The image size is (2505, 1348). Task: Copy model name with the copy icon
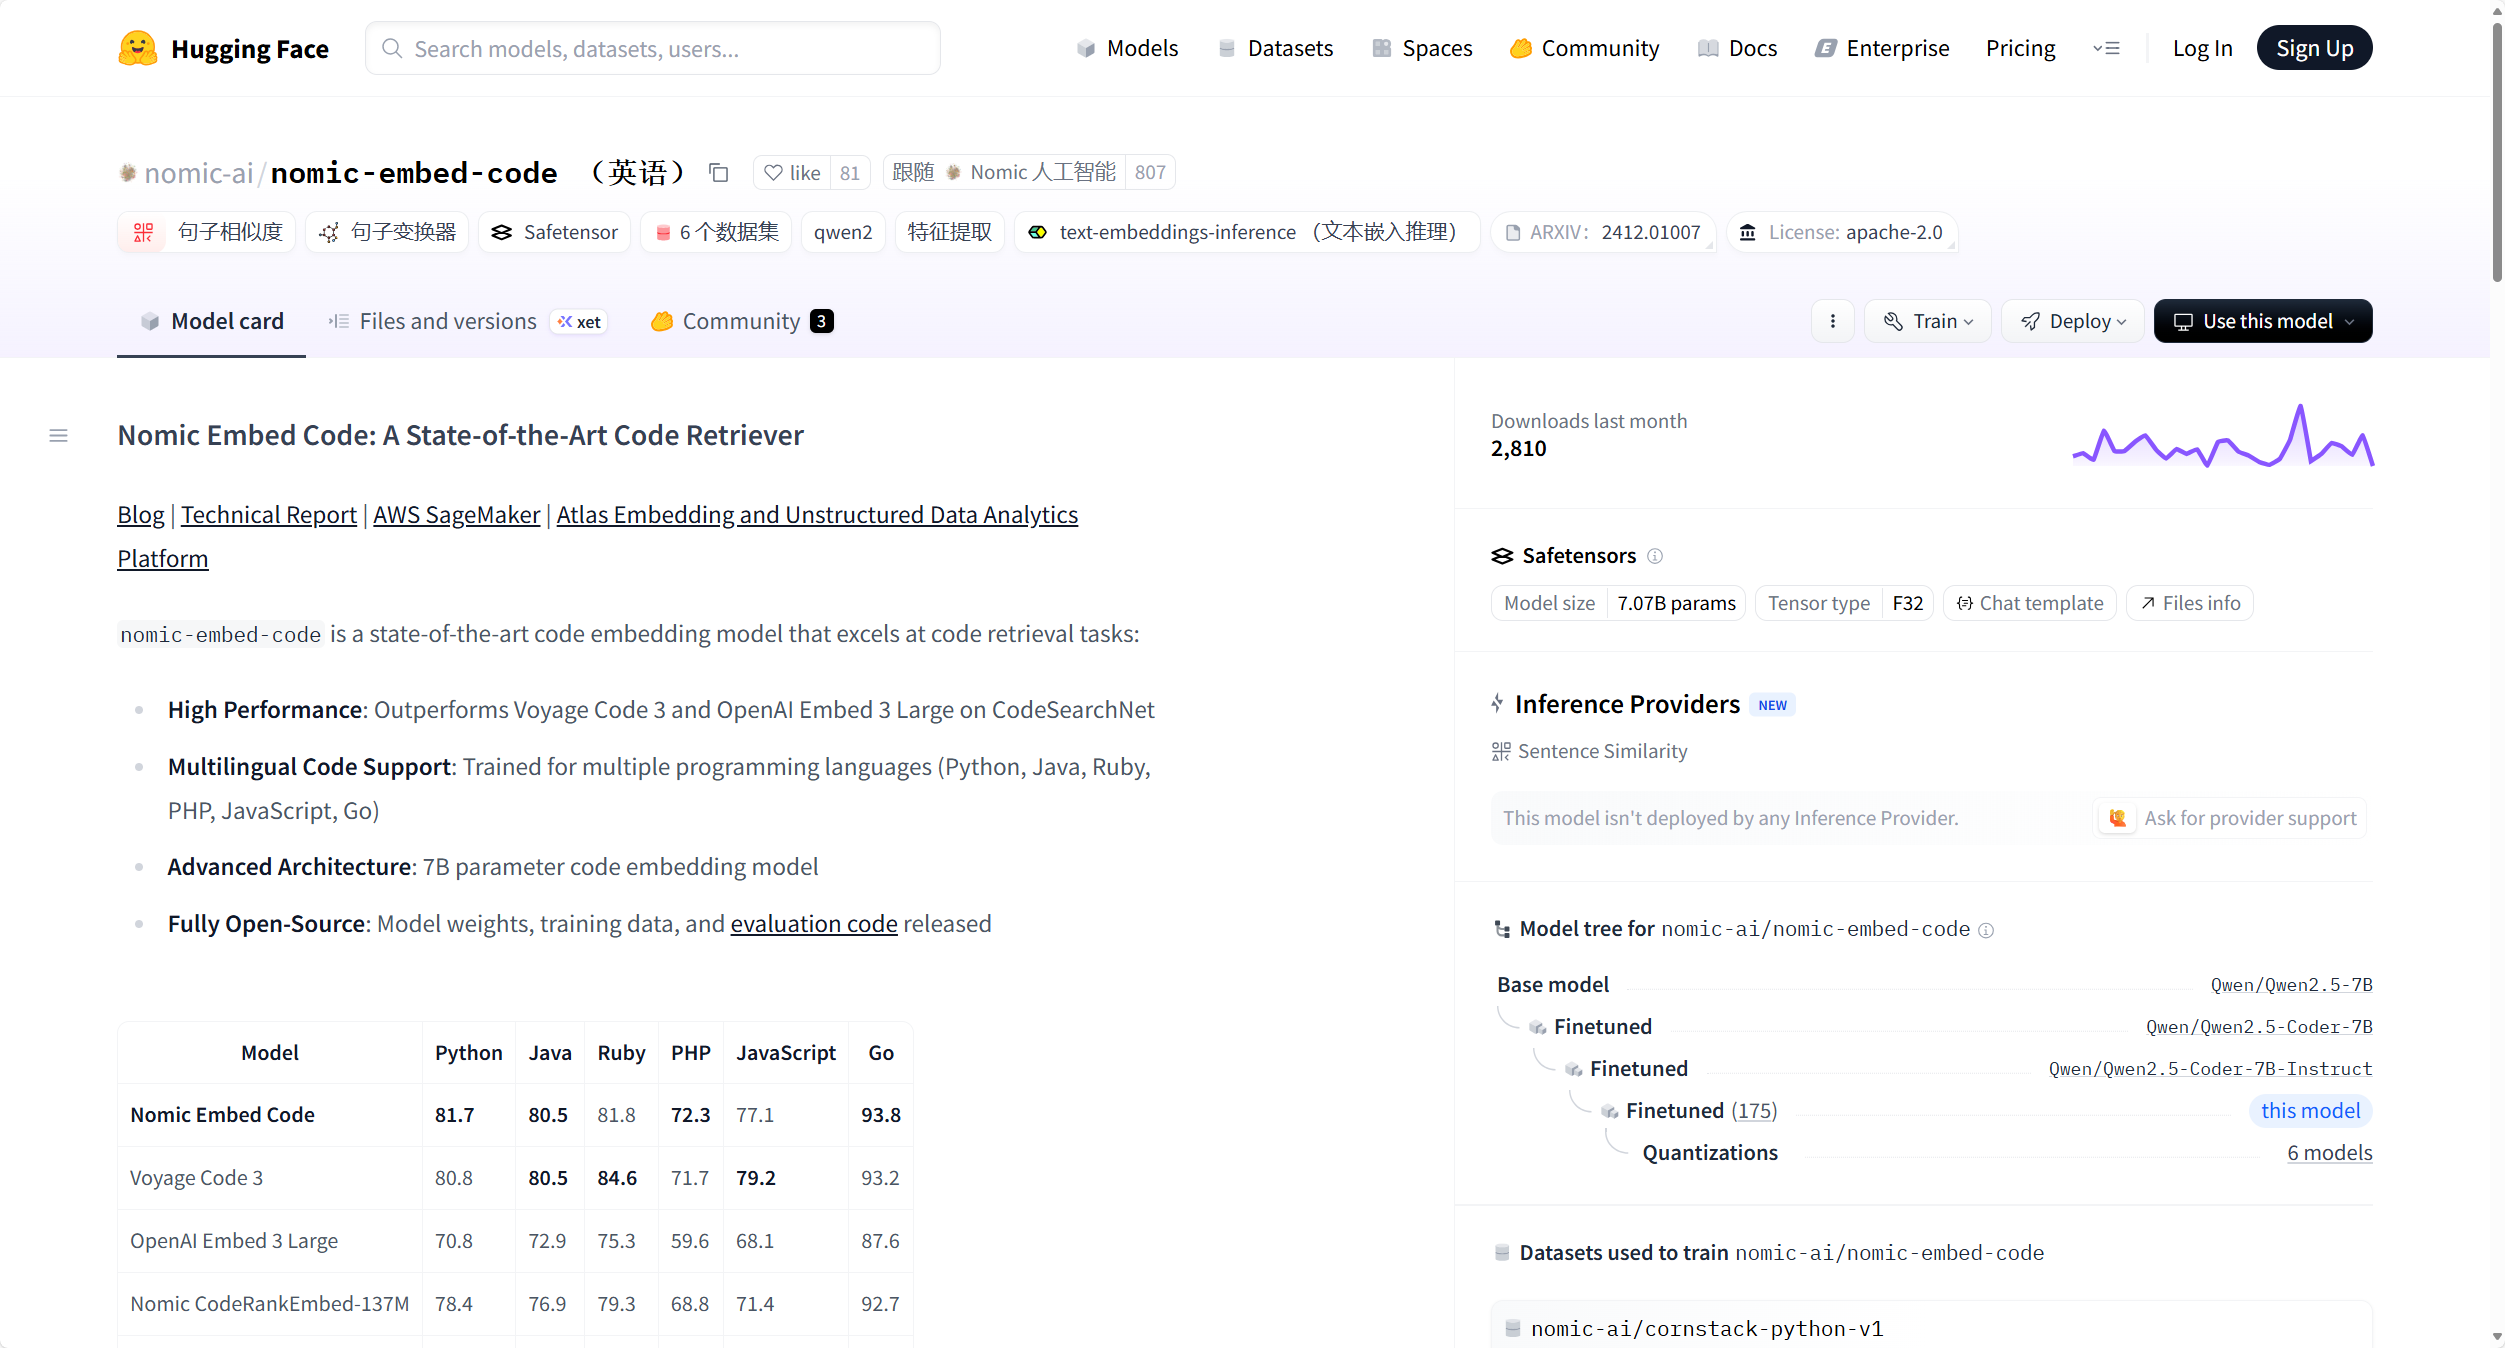tap(718, 173)
